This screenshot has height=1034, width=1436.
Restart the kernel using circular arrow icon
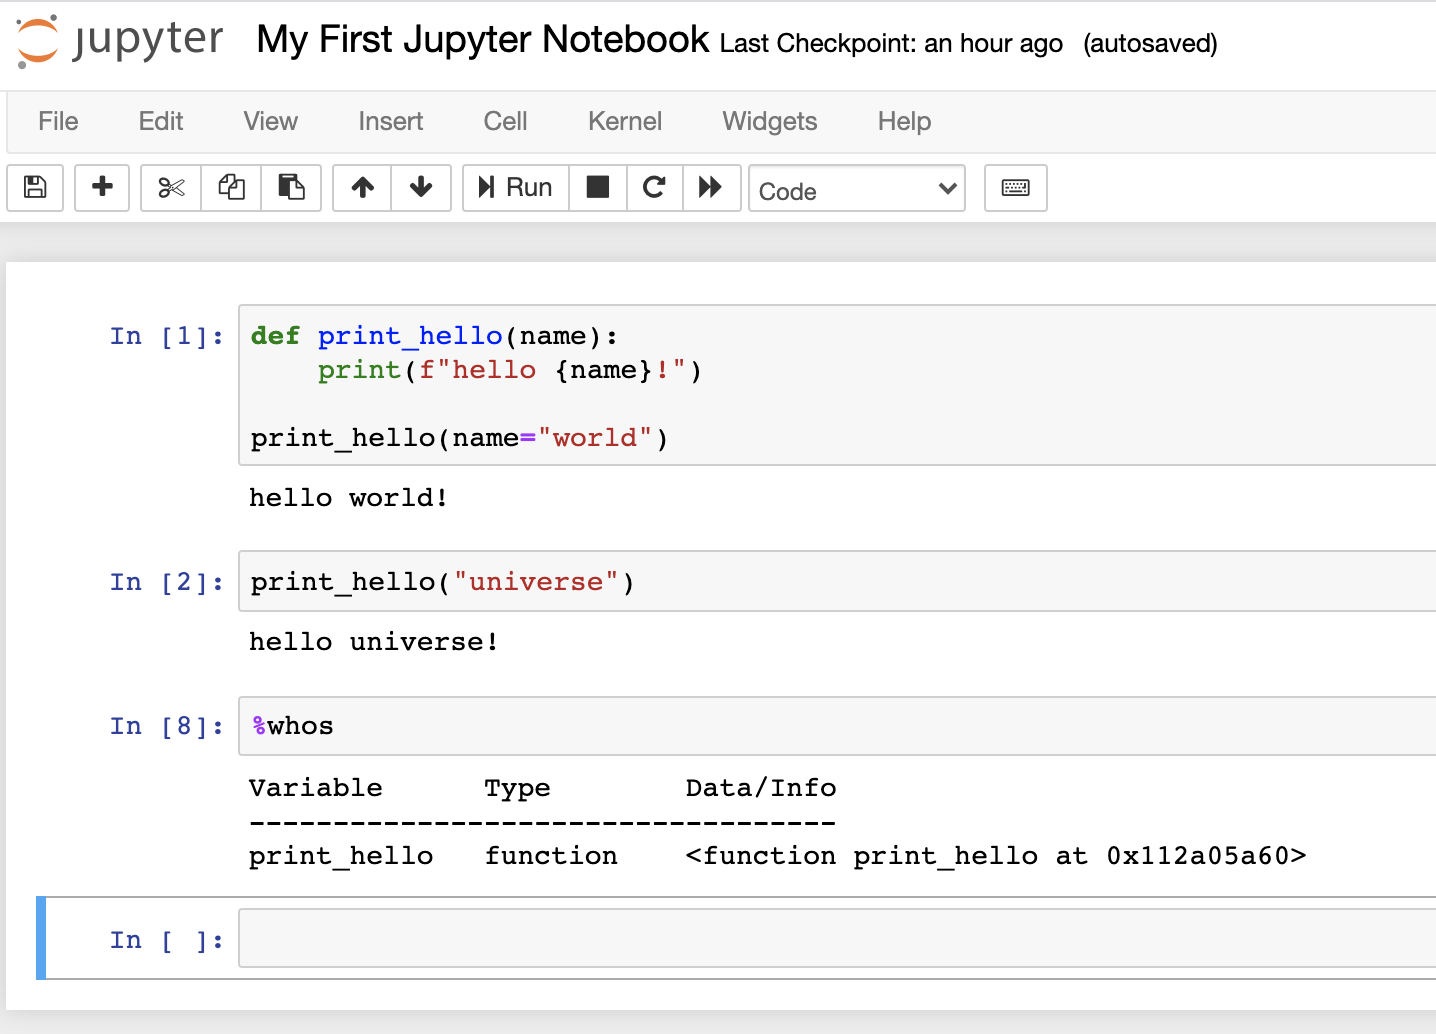[x=654, y=187]
